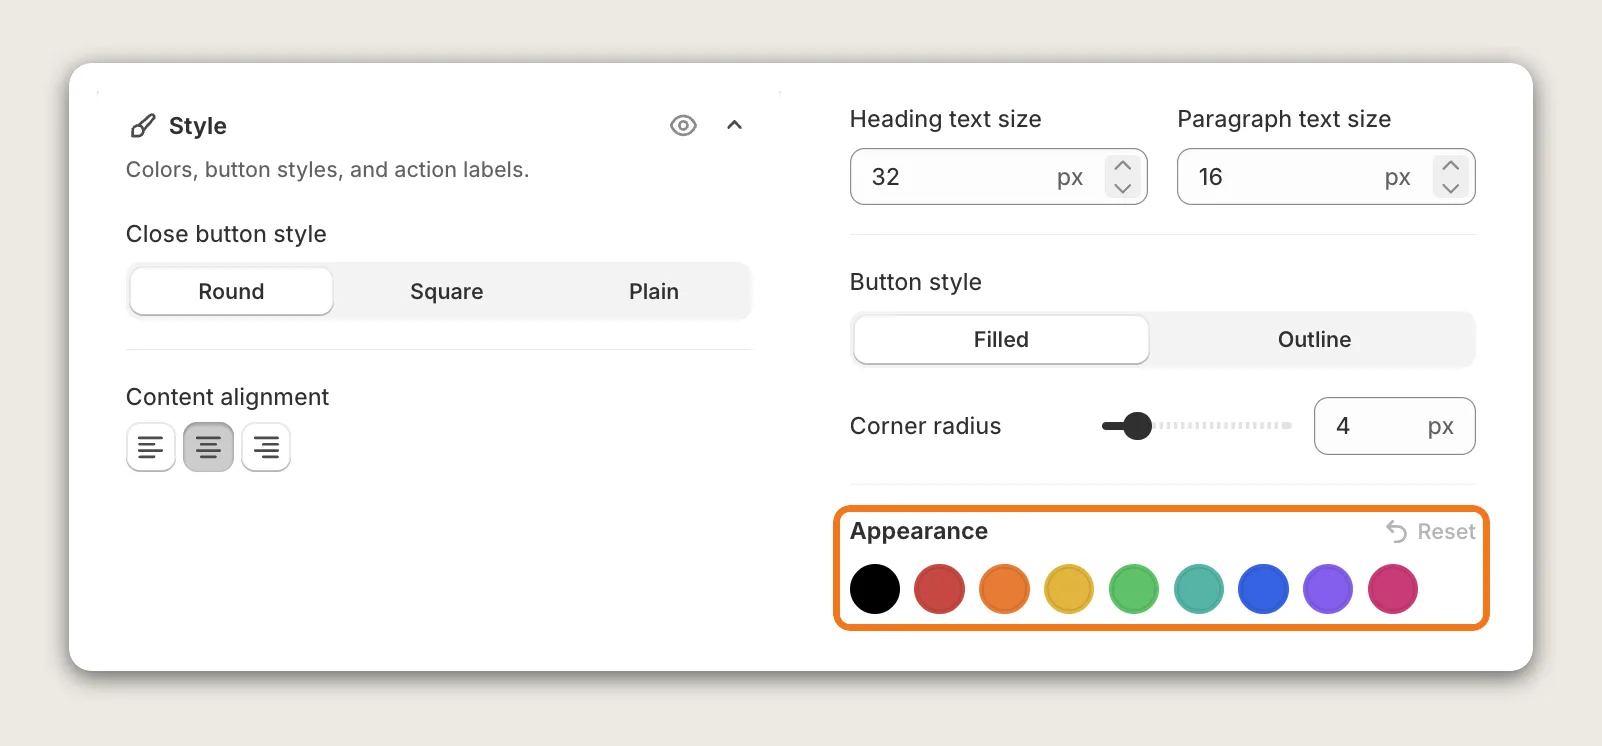
Task: Click the 'Close button style' label
Action: coord(226,234)
